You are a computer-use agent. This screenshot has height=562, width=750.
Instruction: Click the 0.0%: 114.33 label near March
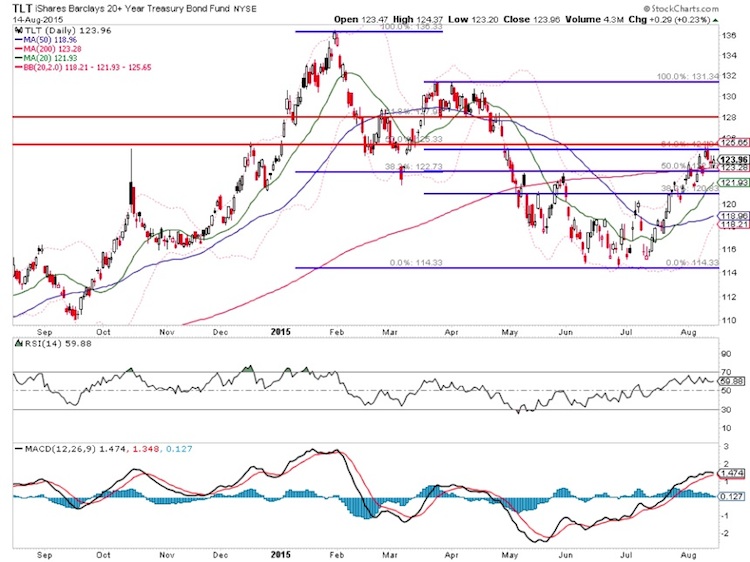pyautogui.click(x=416, y=263)
